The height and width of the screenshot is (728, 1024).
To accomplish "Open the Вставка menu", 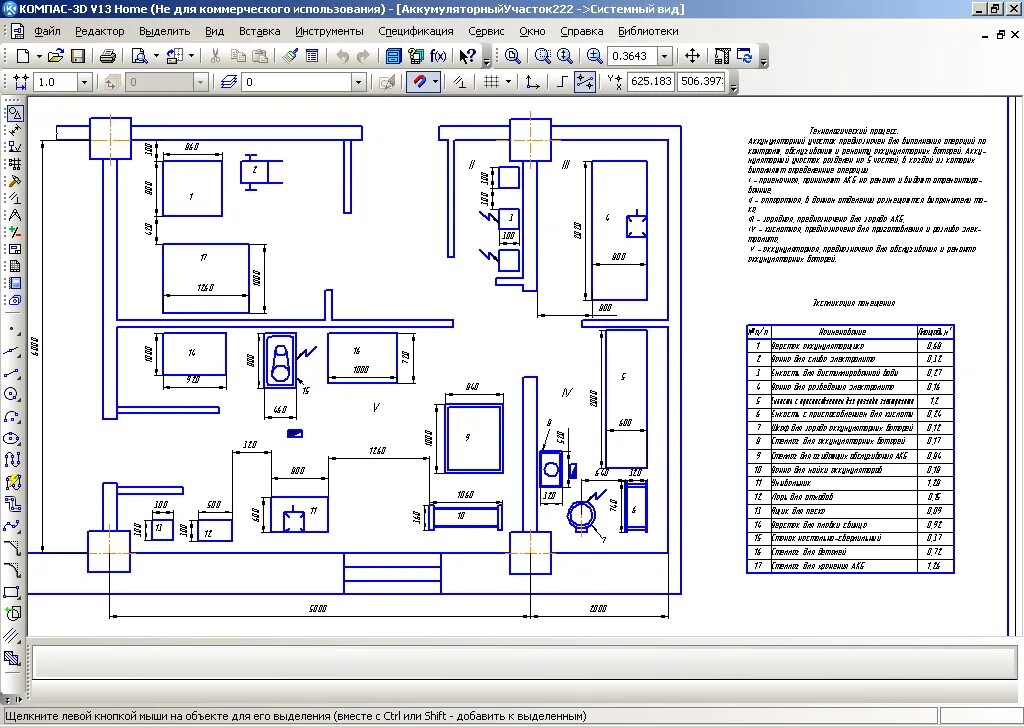I will pyautogui.click(x=259, y=31).
